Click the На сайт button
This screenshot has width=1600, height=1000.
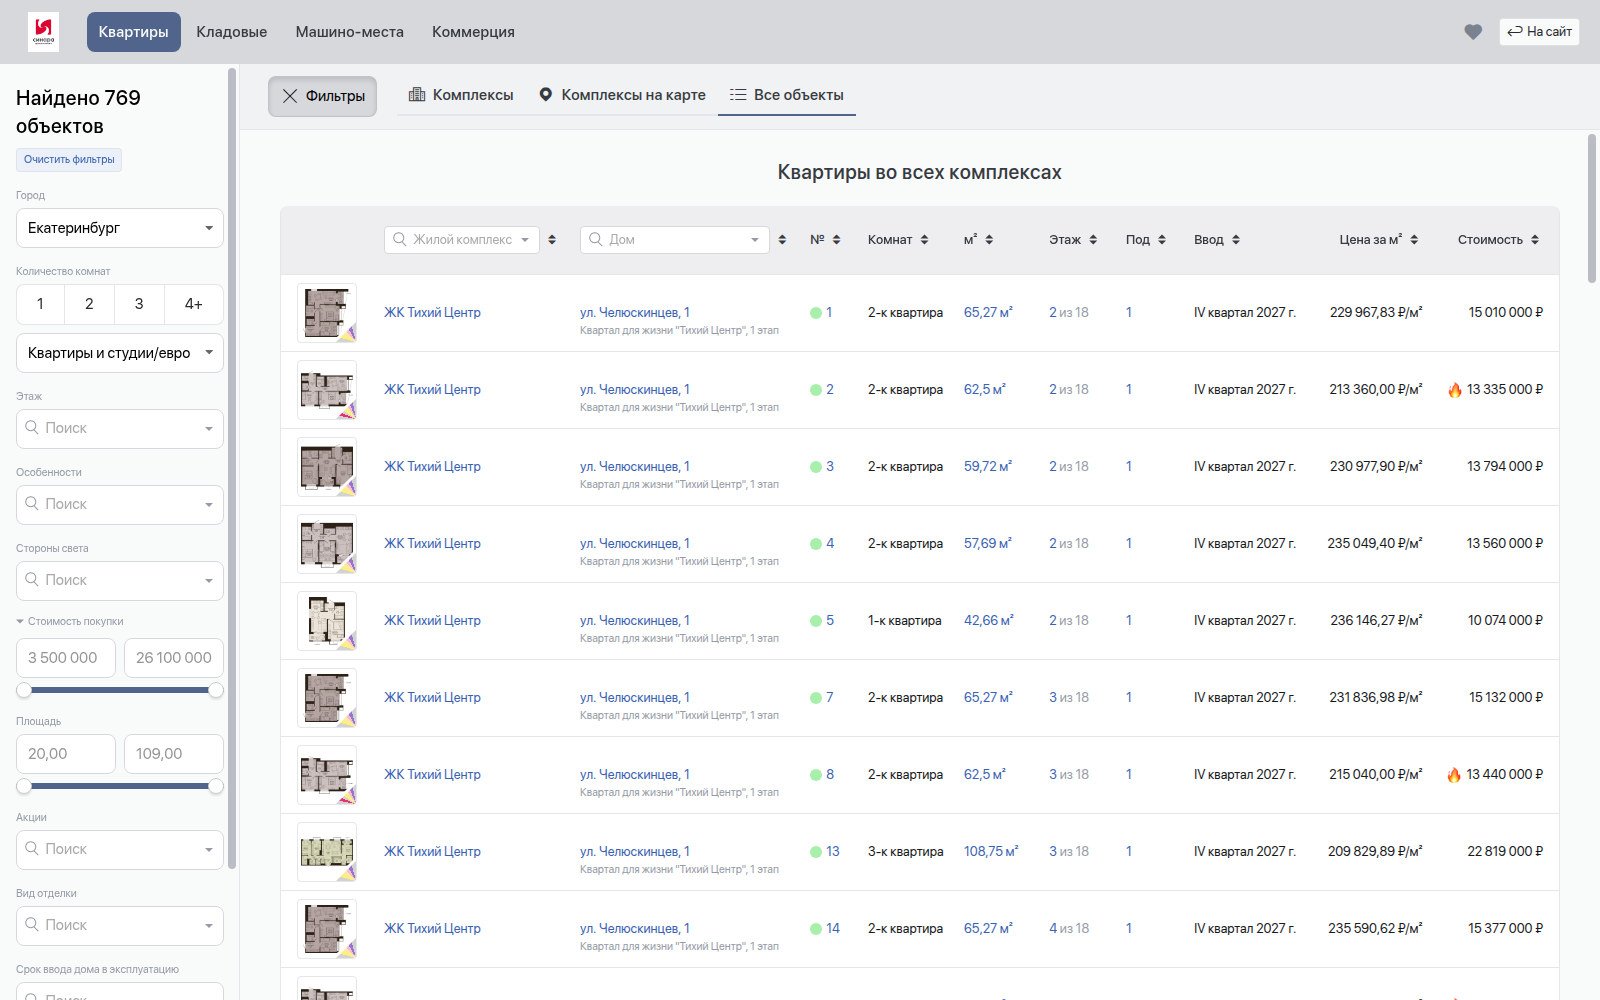pos(1539,32)
